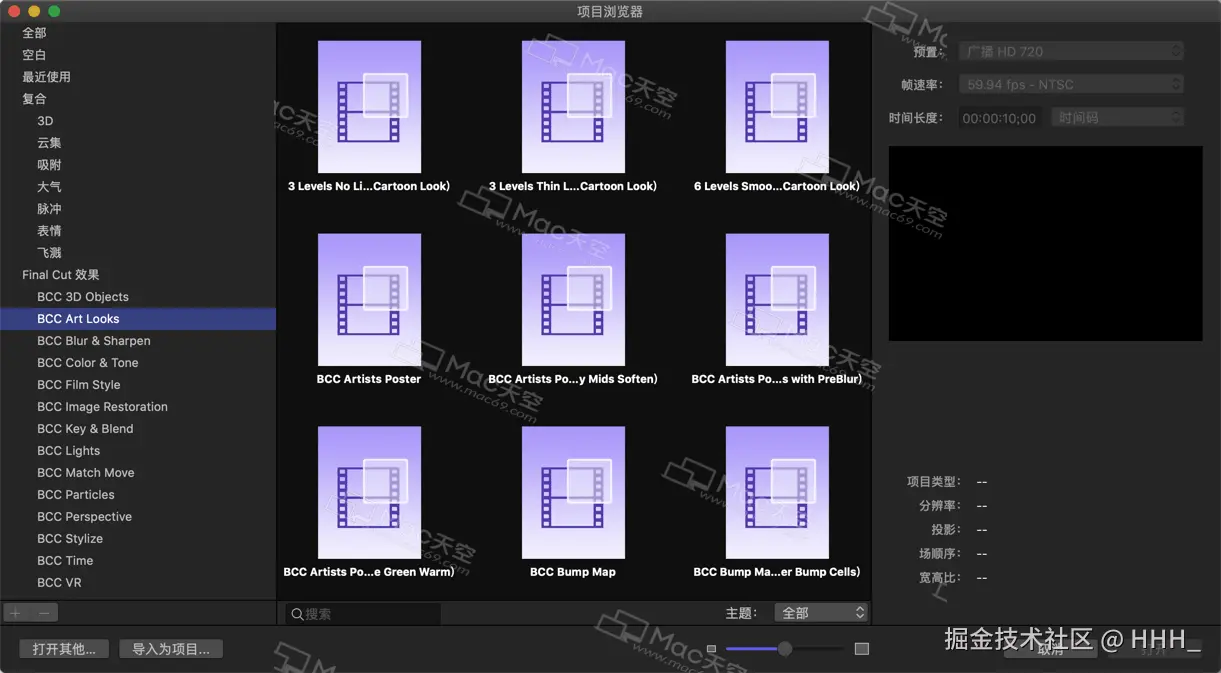
Task: Select the BCC Artists Poster template icon
Action: coord(369,300)
